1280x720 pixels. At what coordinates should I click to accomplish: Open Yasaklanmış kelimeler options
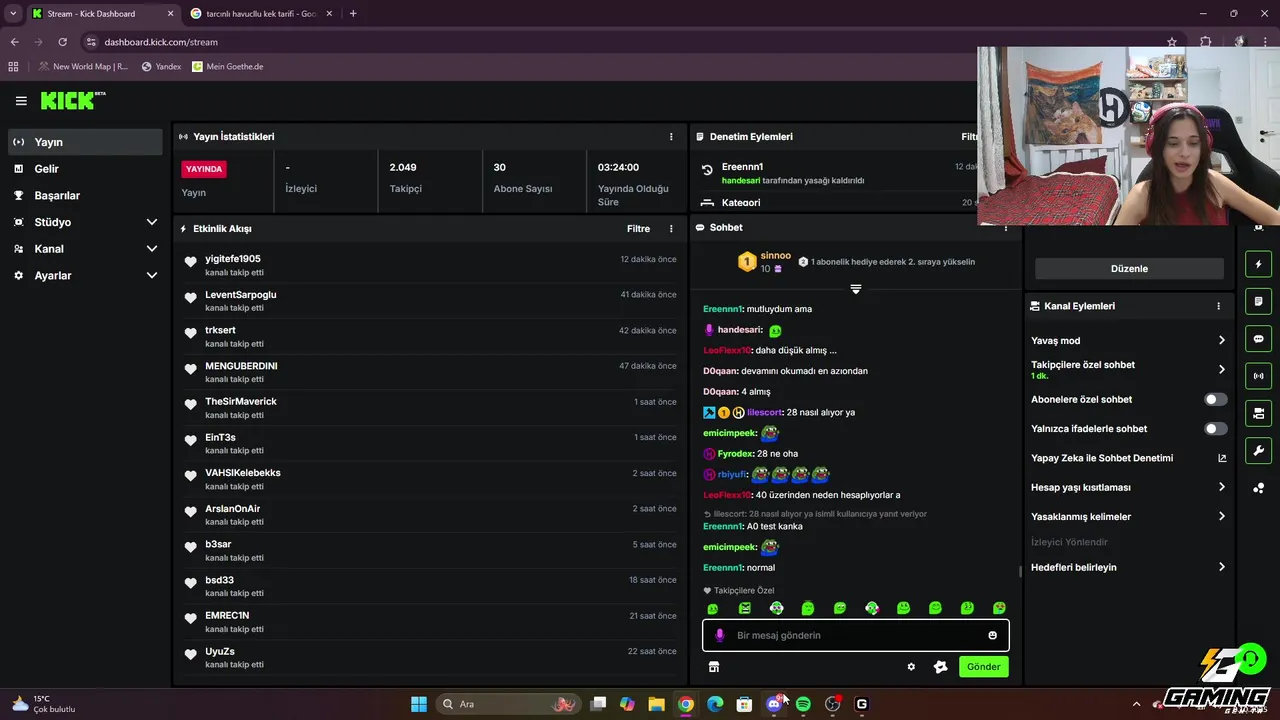point(1128,516)
